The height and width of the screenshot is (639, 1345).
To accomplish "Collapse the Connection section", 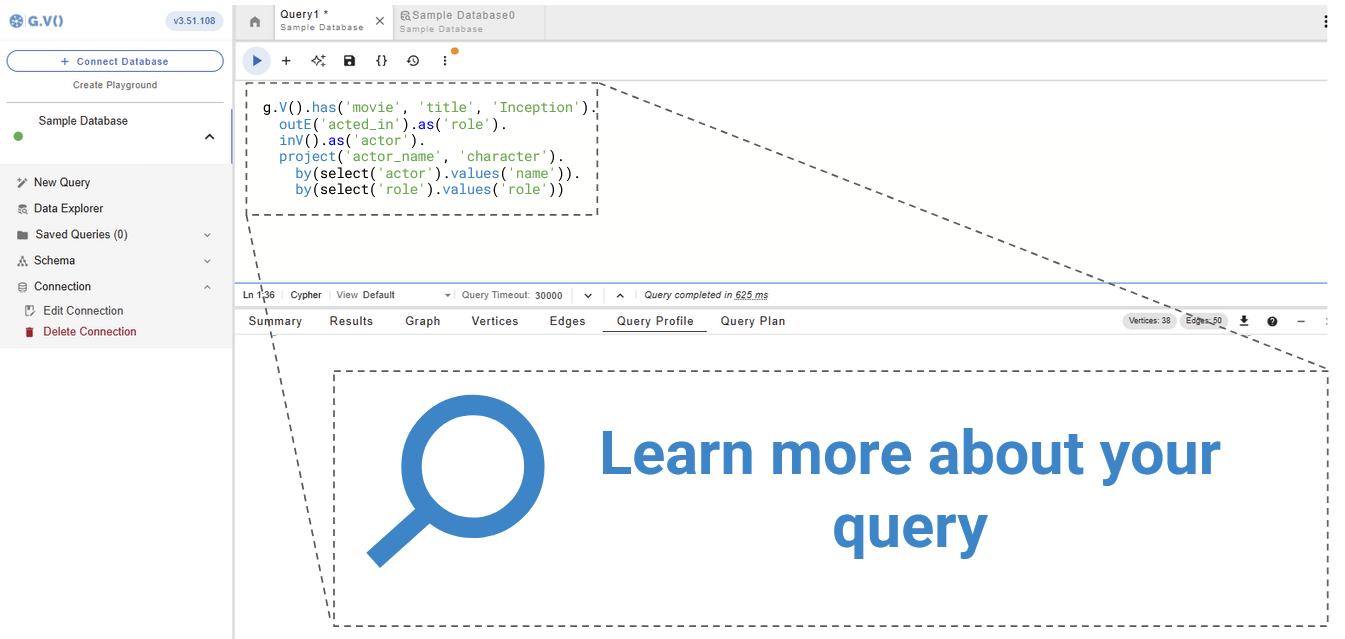I will (207, 286).
